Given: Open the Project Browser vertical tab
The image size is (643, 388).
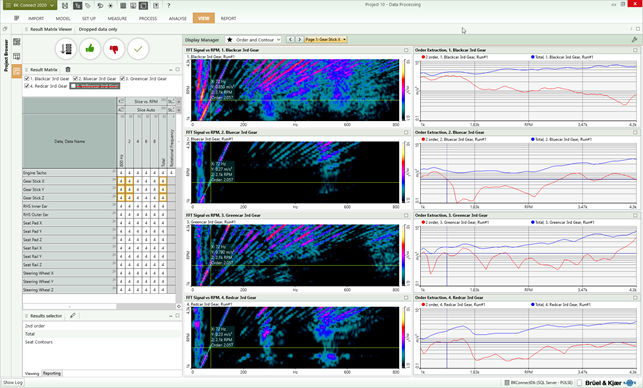Looking at the screenshot, I should coord(6,55).
